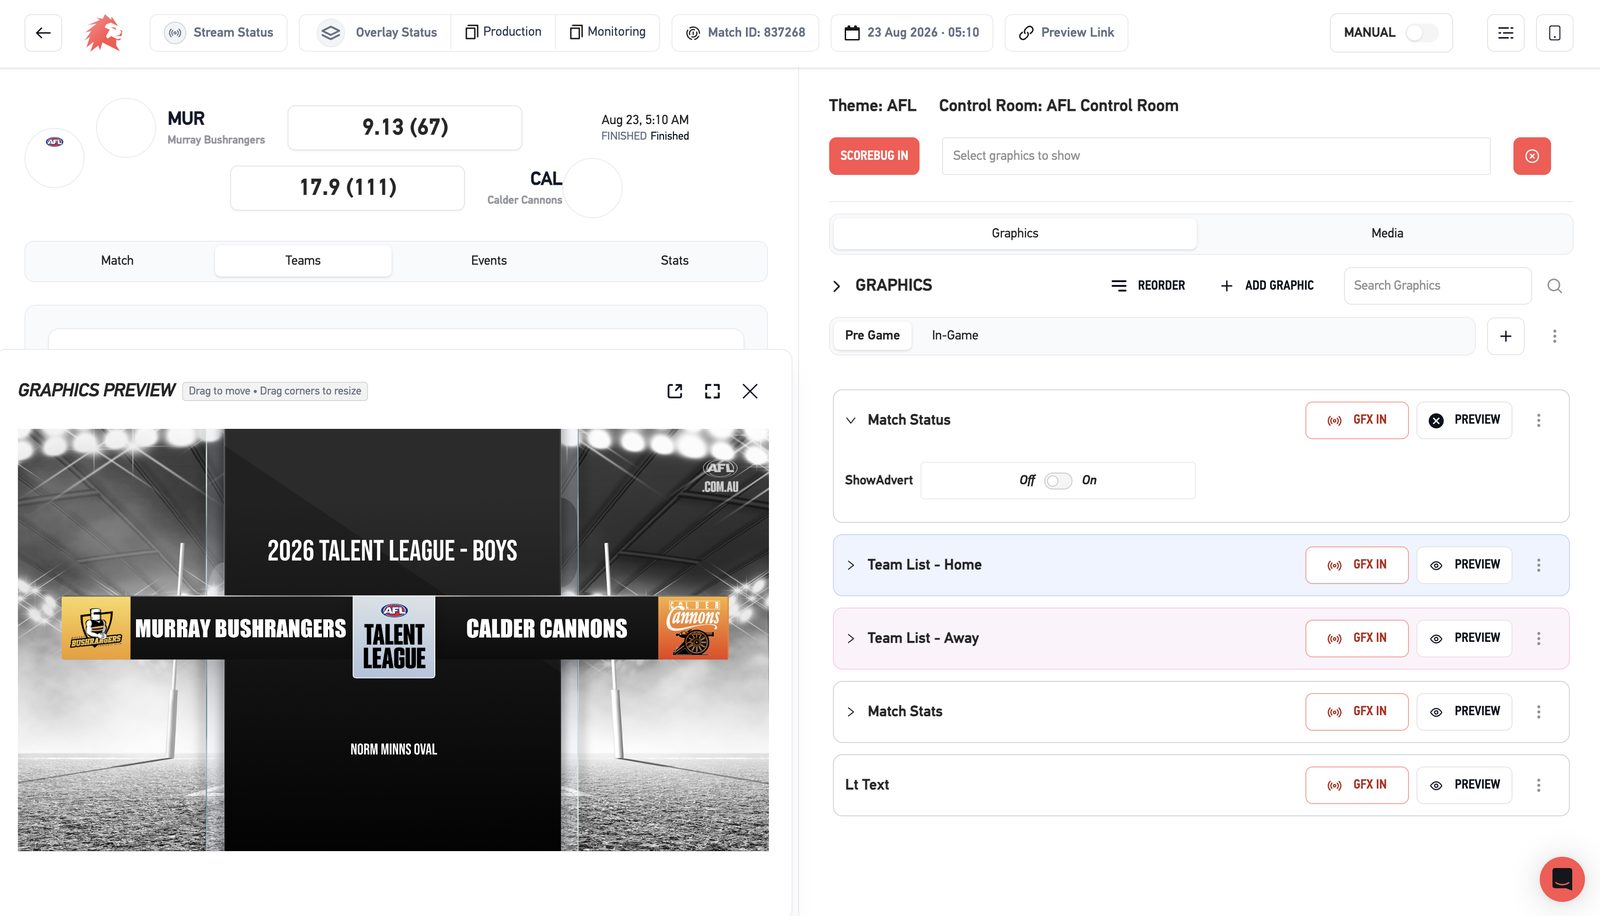The image size is (1600, 916).
Task: Click the red lion logo
Action: click(x=104, y=33)
